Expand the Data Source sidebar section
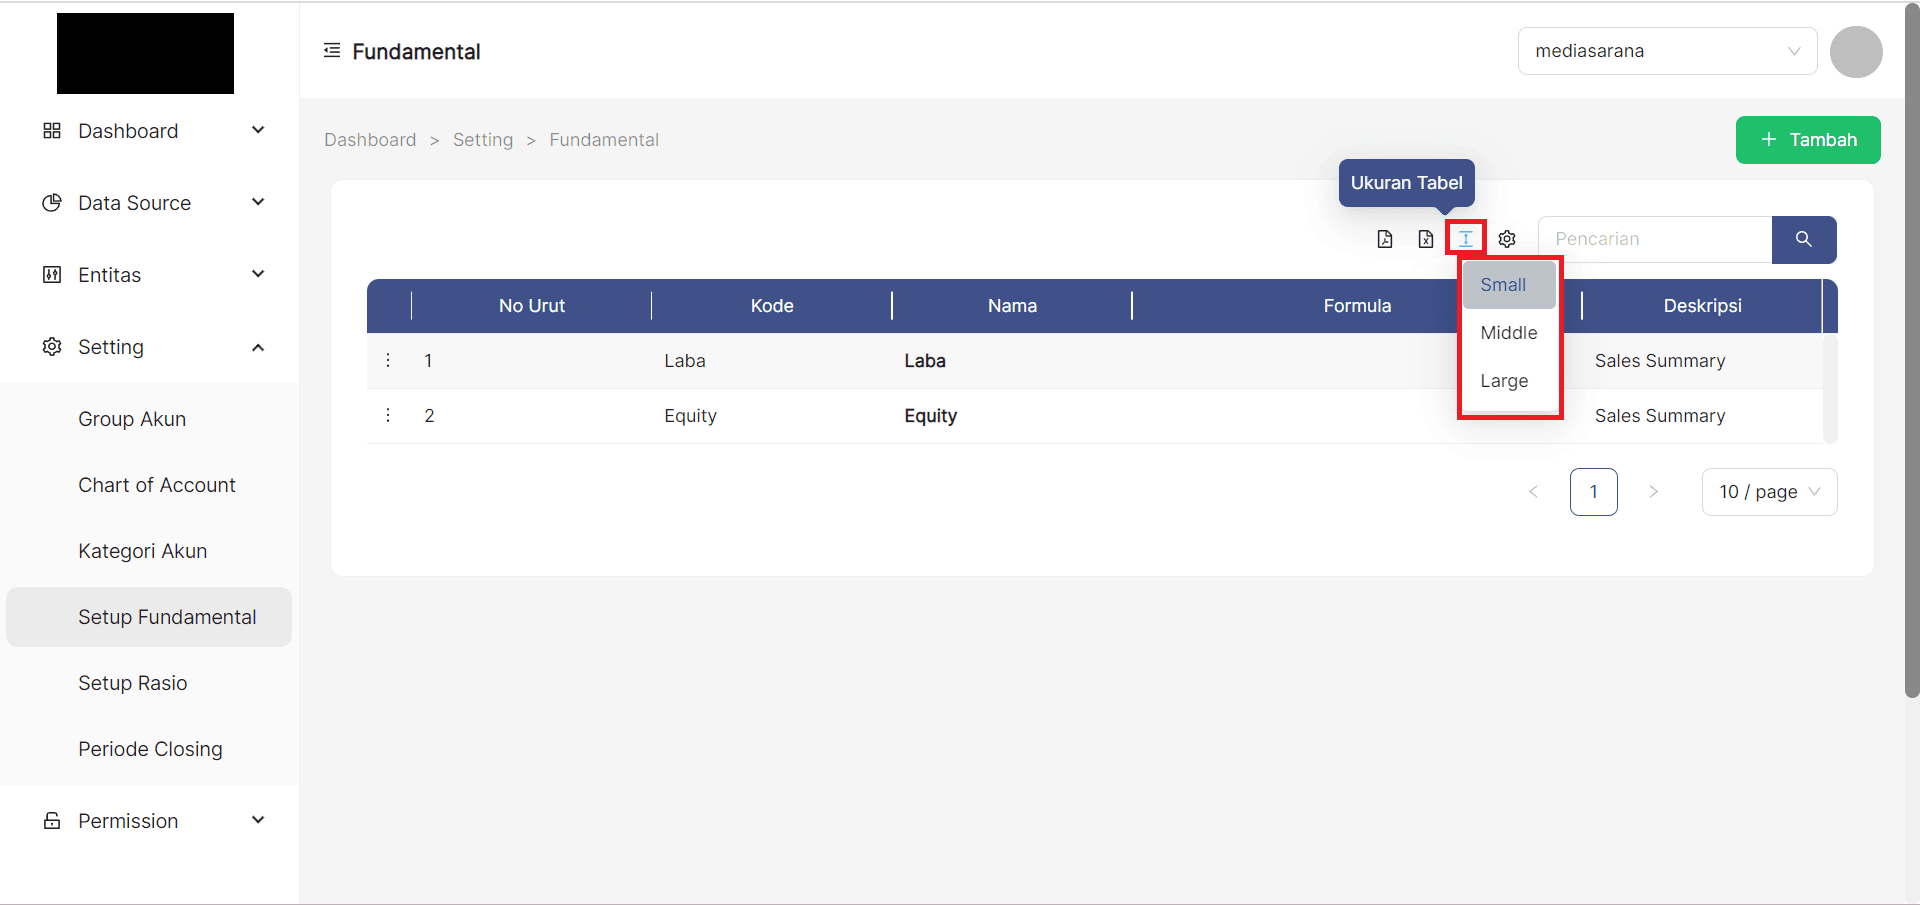The image size is (1920, 905). (134, 202)
